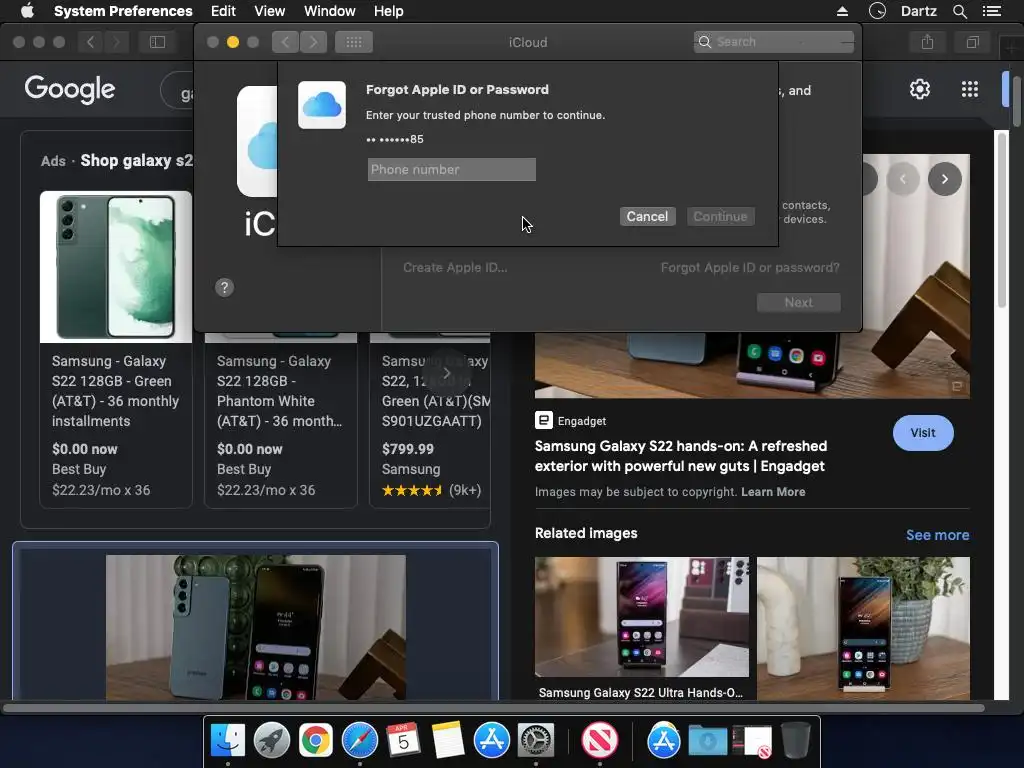
Task: Visit the Engadget page
Action: pos(923,432)
